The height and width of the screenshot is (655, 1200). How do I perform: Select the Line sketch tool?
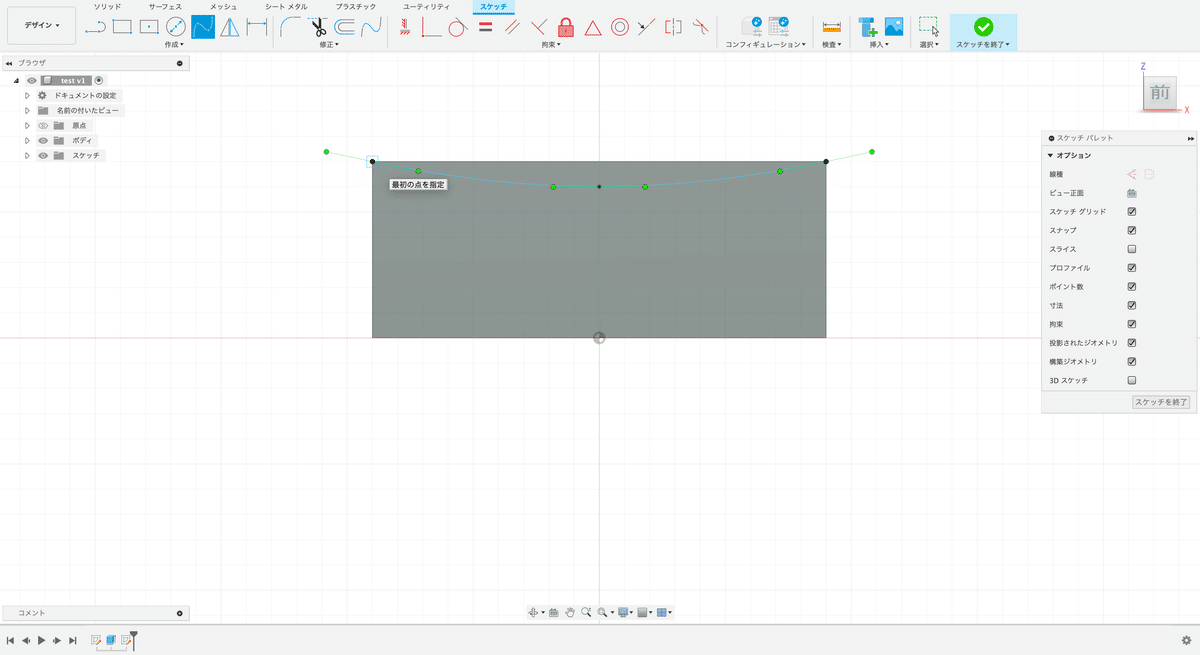96,27
